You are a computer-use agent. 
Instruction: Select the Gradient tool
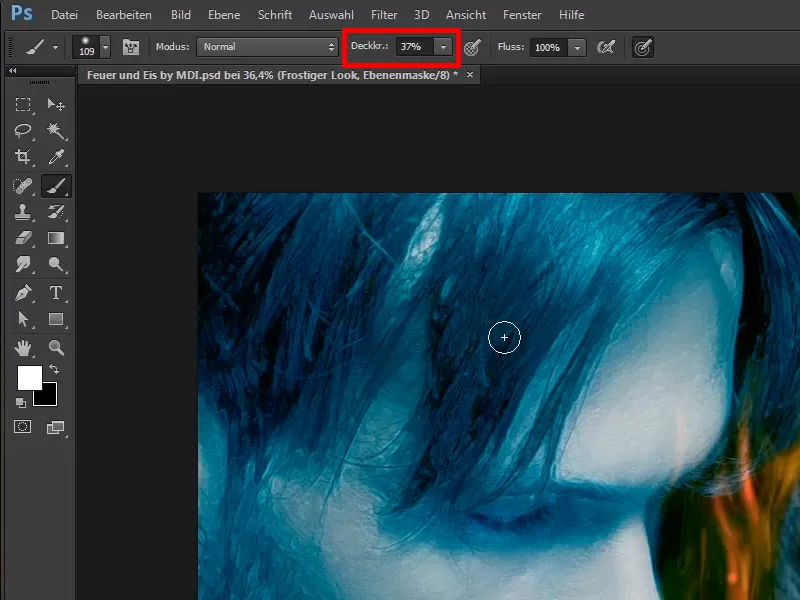56,238
